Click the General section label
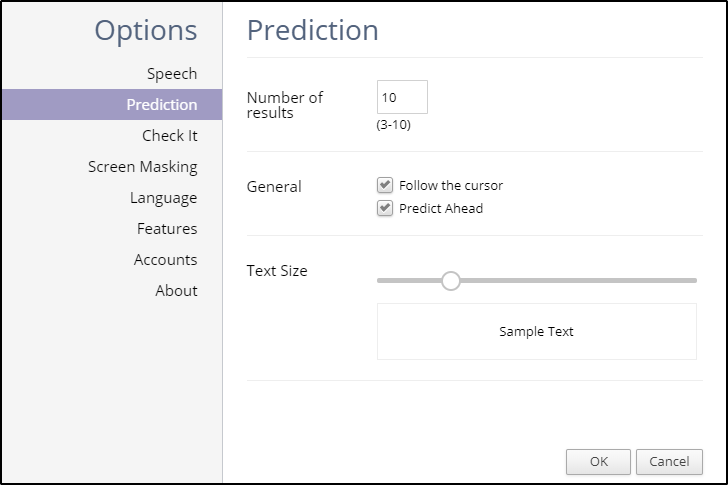 (274, 187)
